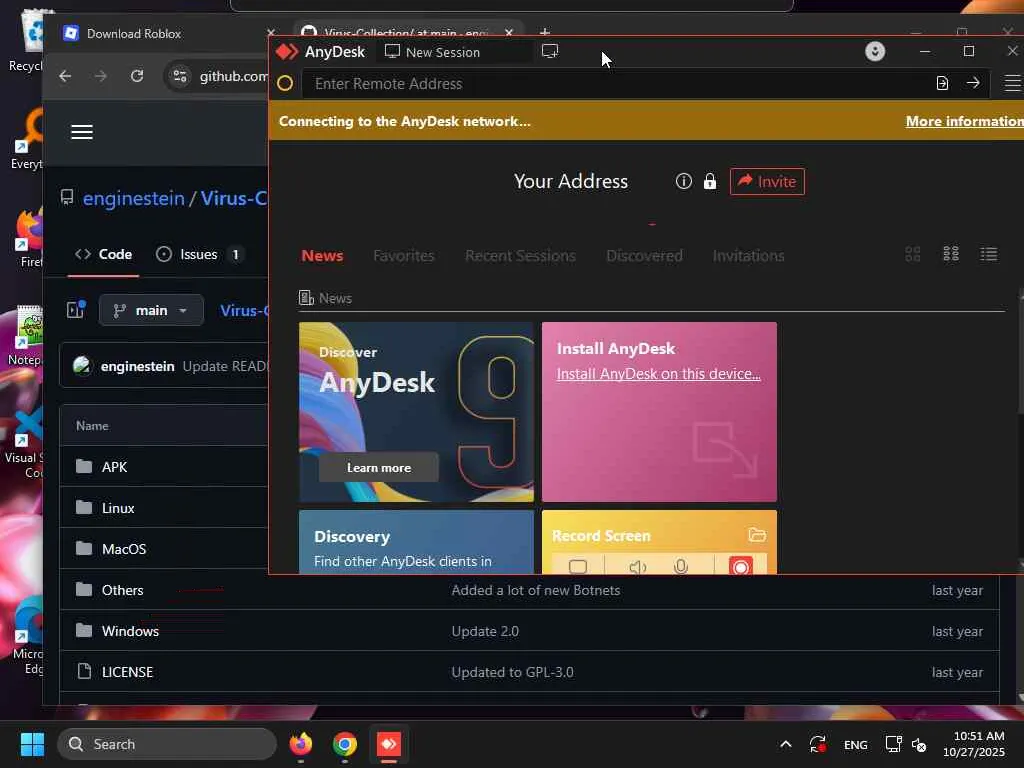Click the connect arrow in AnyDesk

pos(972,83)
